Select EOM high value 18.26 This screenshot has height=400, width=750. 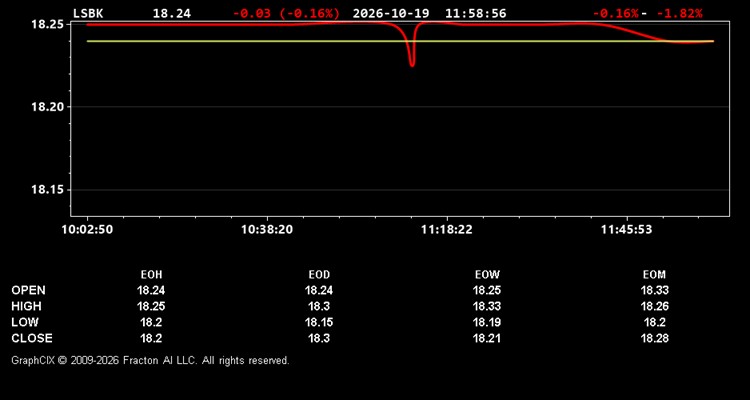(654, 306)
